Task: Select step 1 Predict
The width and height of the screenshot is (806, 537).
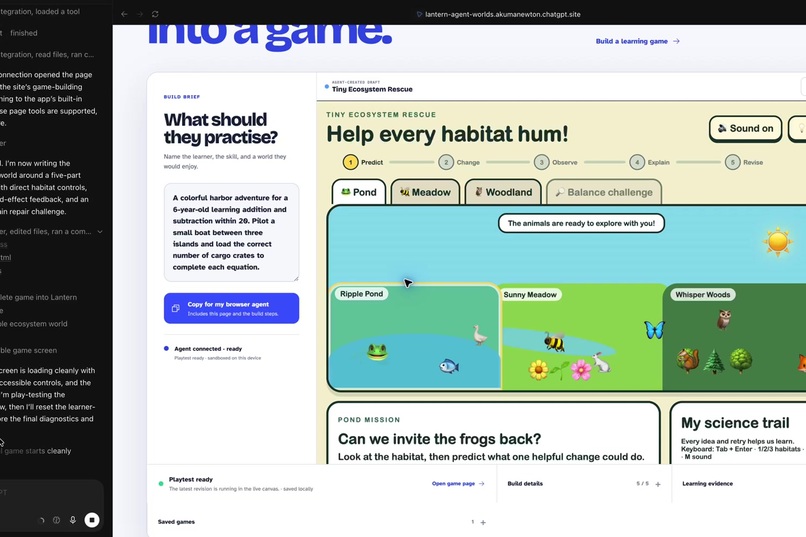Action: click(363, 162)
